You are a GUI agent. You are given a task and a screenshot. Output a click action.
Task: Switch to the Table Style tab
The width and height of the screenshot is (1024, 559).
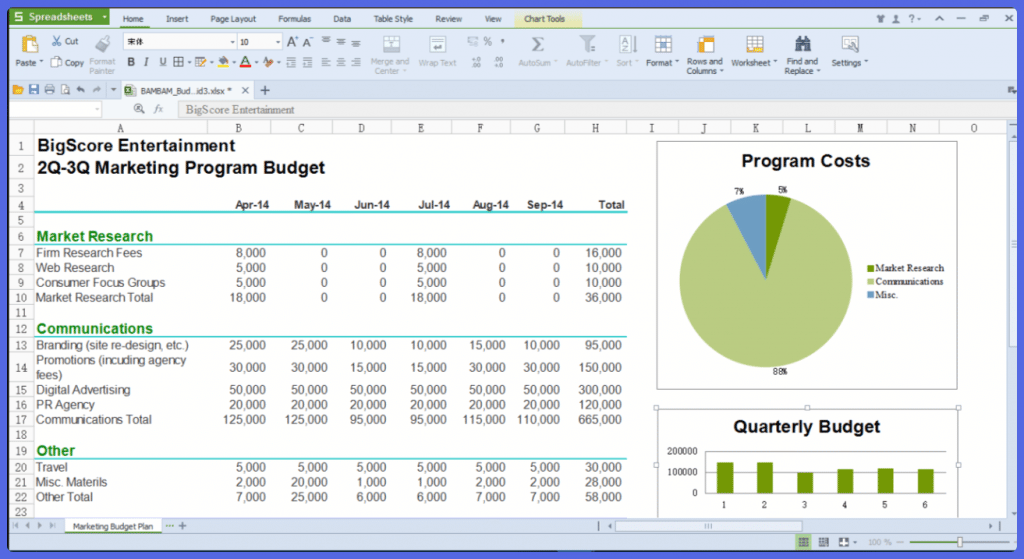tap(393, 19)
